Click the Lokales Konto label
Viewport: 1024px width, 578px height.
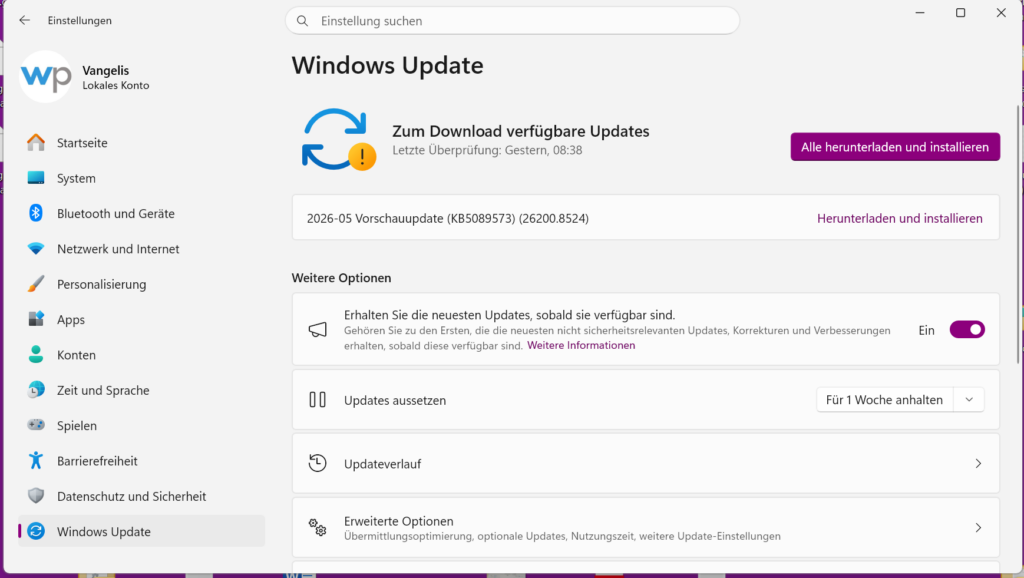click(116, 86)
